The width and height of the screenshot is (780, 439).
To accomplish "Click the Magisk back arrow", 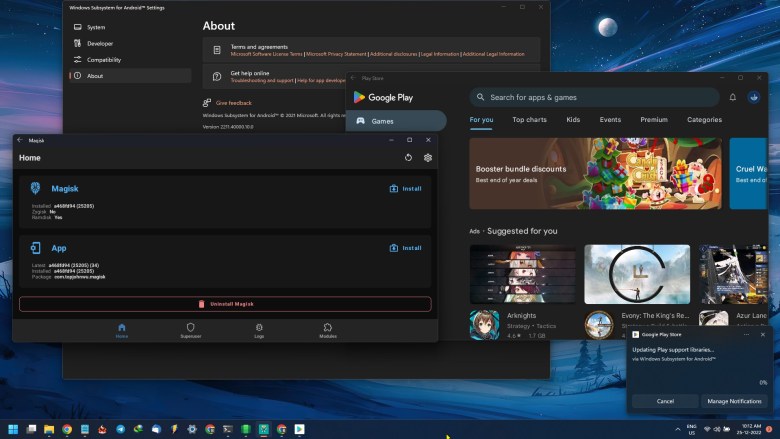I will point(20,140).
